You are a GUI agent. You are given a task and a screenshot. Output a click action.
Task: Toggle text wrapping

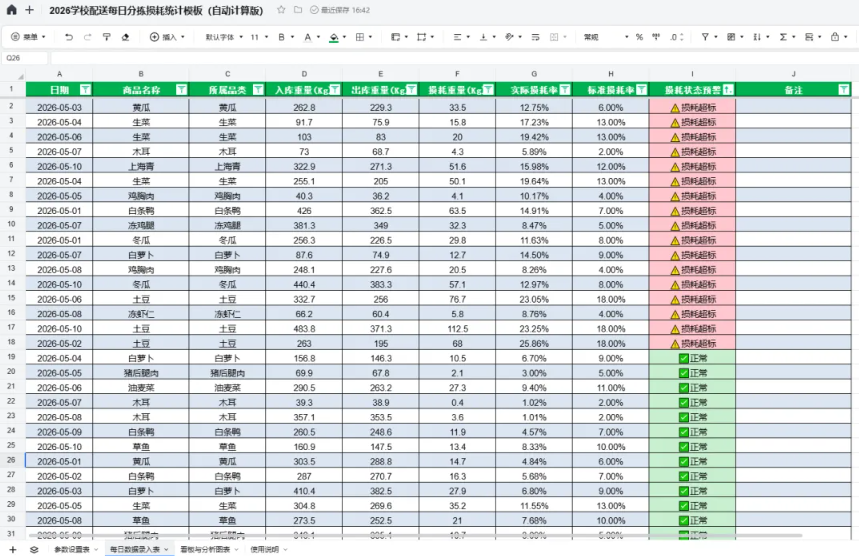click(x=535, y=37)
